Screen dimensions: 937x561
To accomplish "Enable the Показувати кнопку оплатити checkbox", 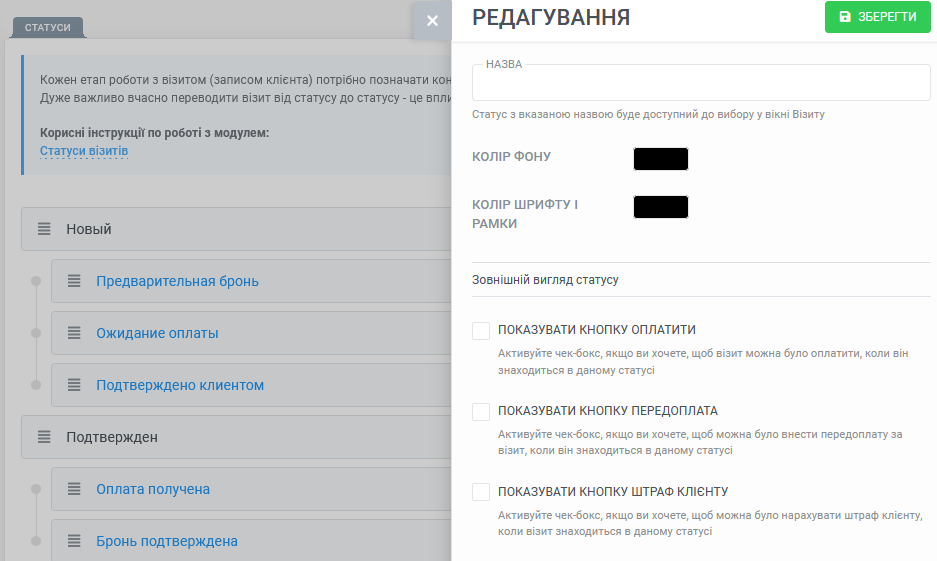I will tap(481, 330).
